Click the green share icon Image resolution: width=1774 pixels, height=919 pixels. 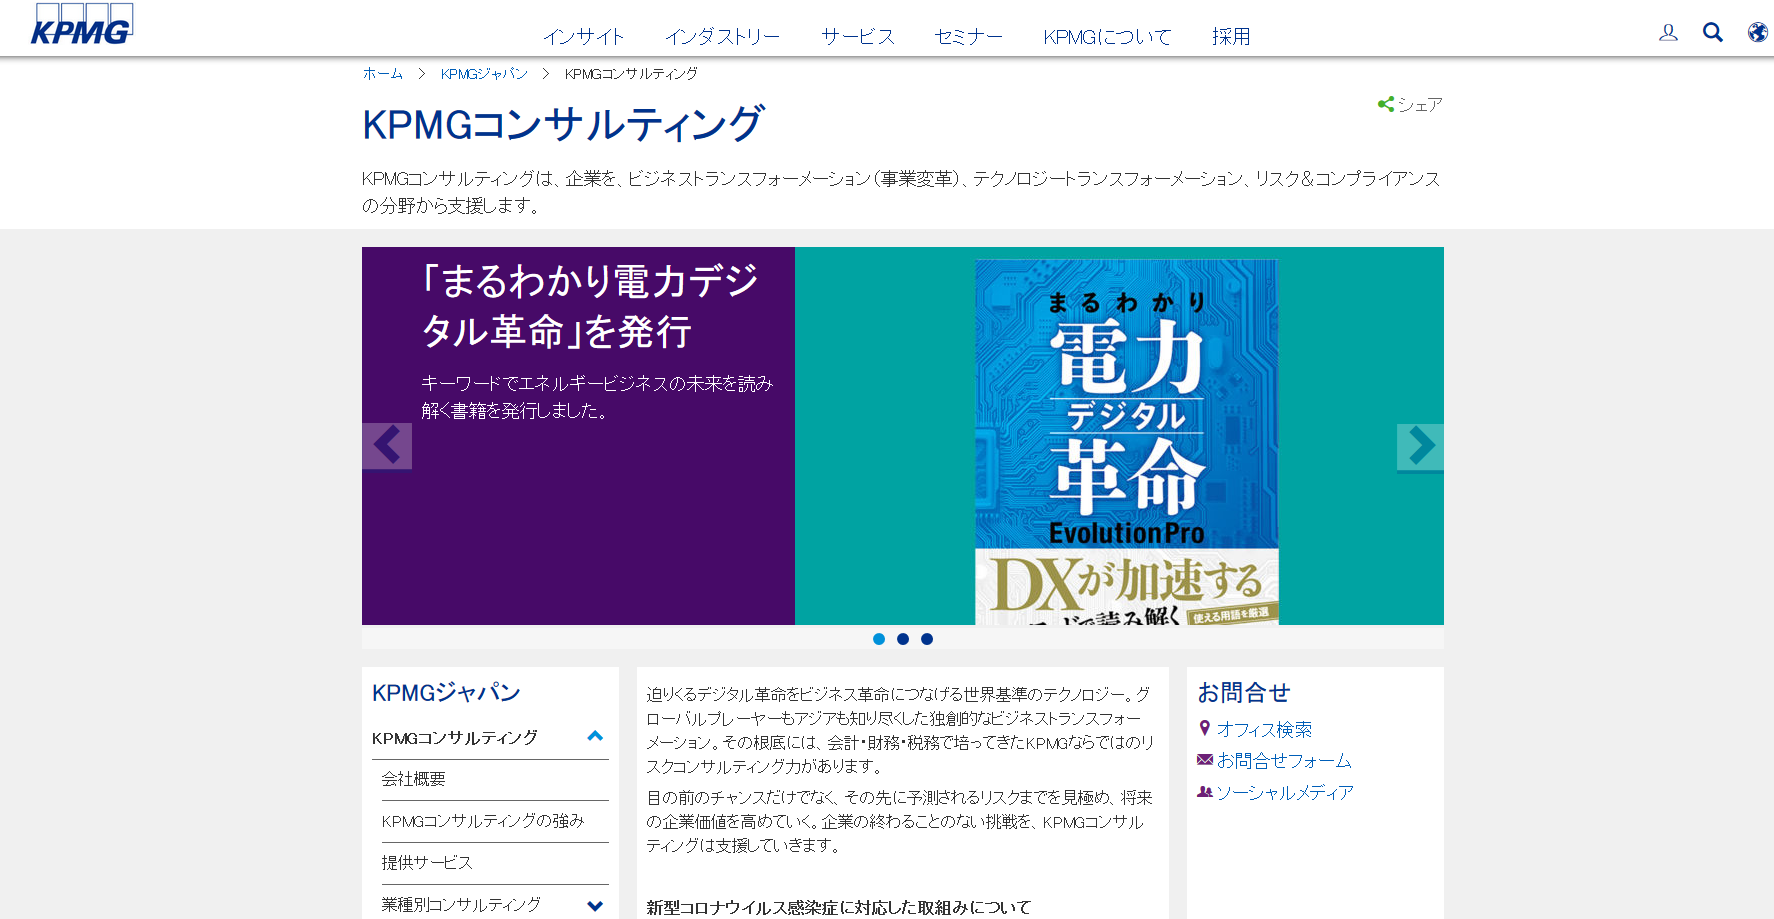pos(1385,104)
